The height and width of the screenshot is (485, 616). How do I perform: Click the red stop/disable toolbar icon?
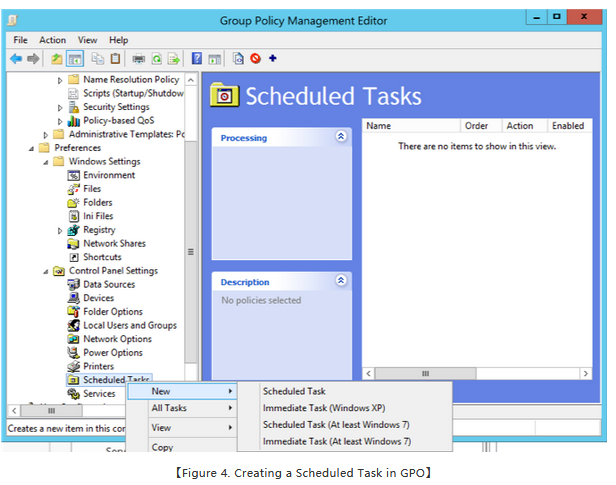255,59
